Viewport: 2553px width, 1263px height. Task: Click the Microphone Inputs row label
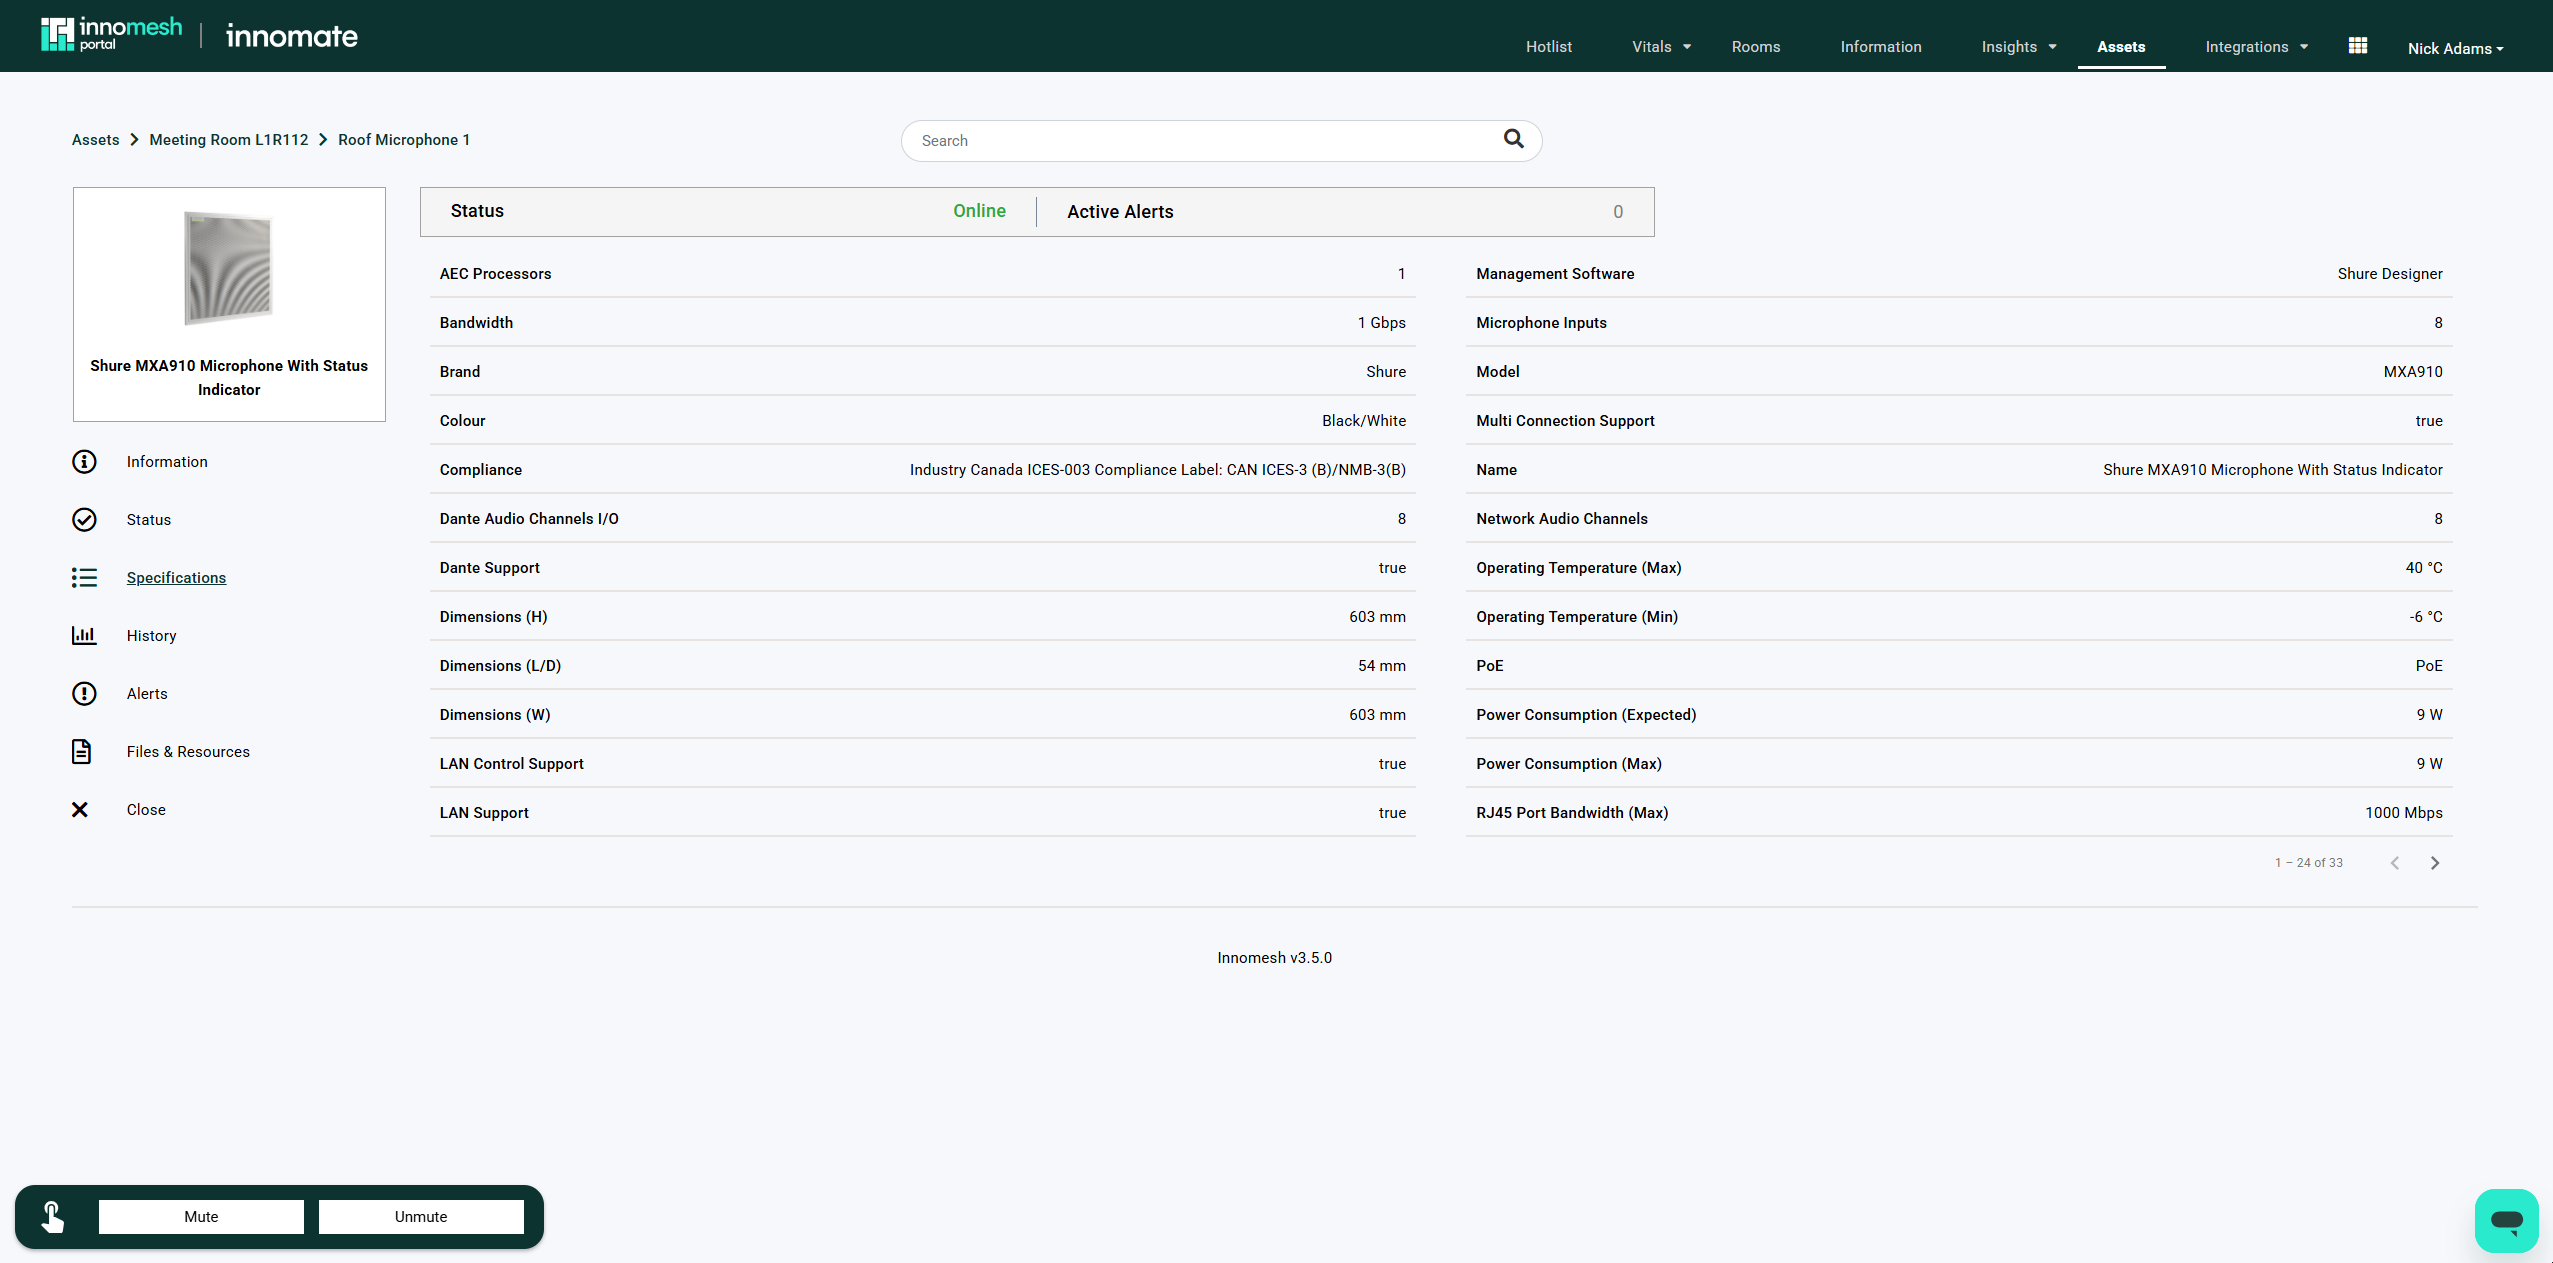click(x=1541, y=322)
